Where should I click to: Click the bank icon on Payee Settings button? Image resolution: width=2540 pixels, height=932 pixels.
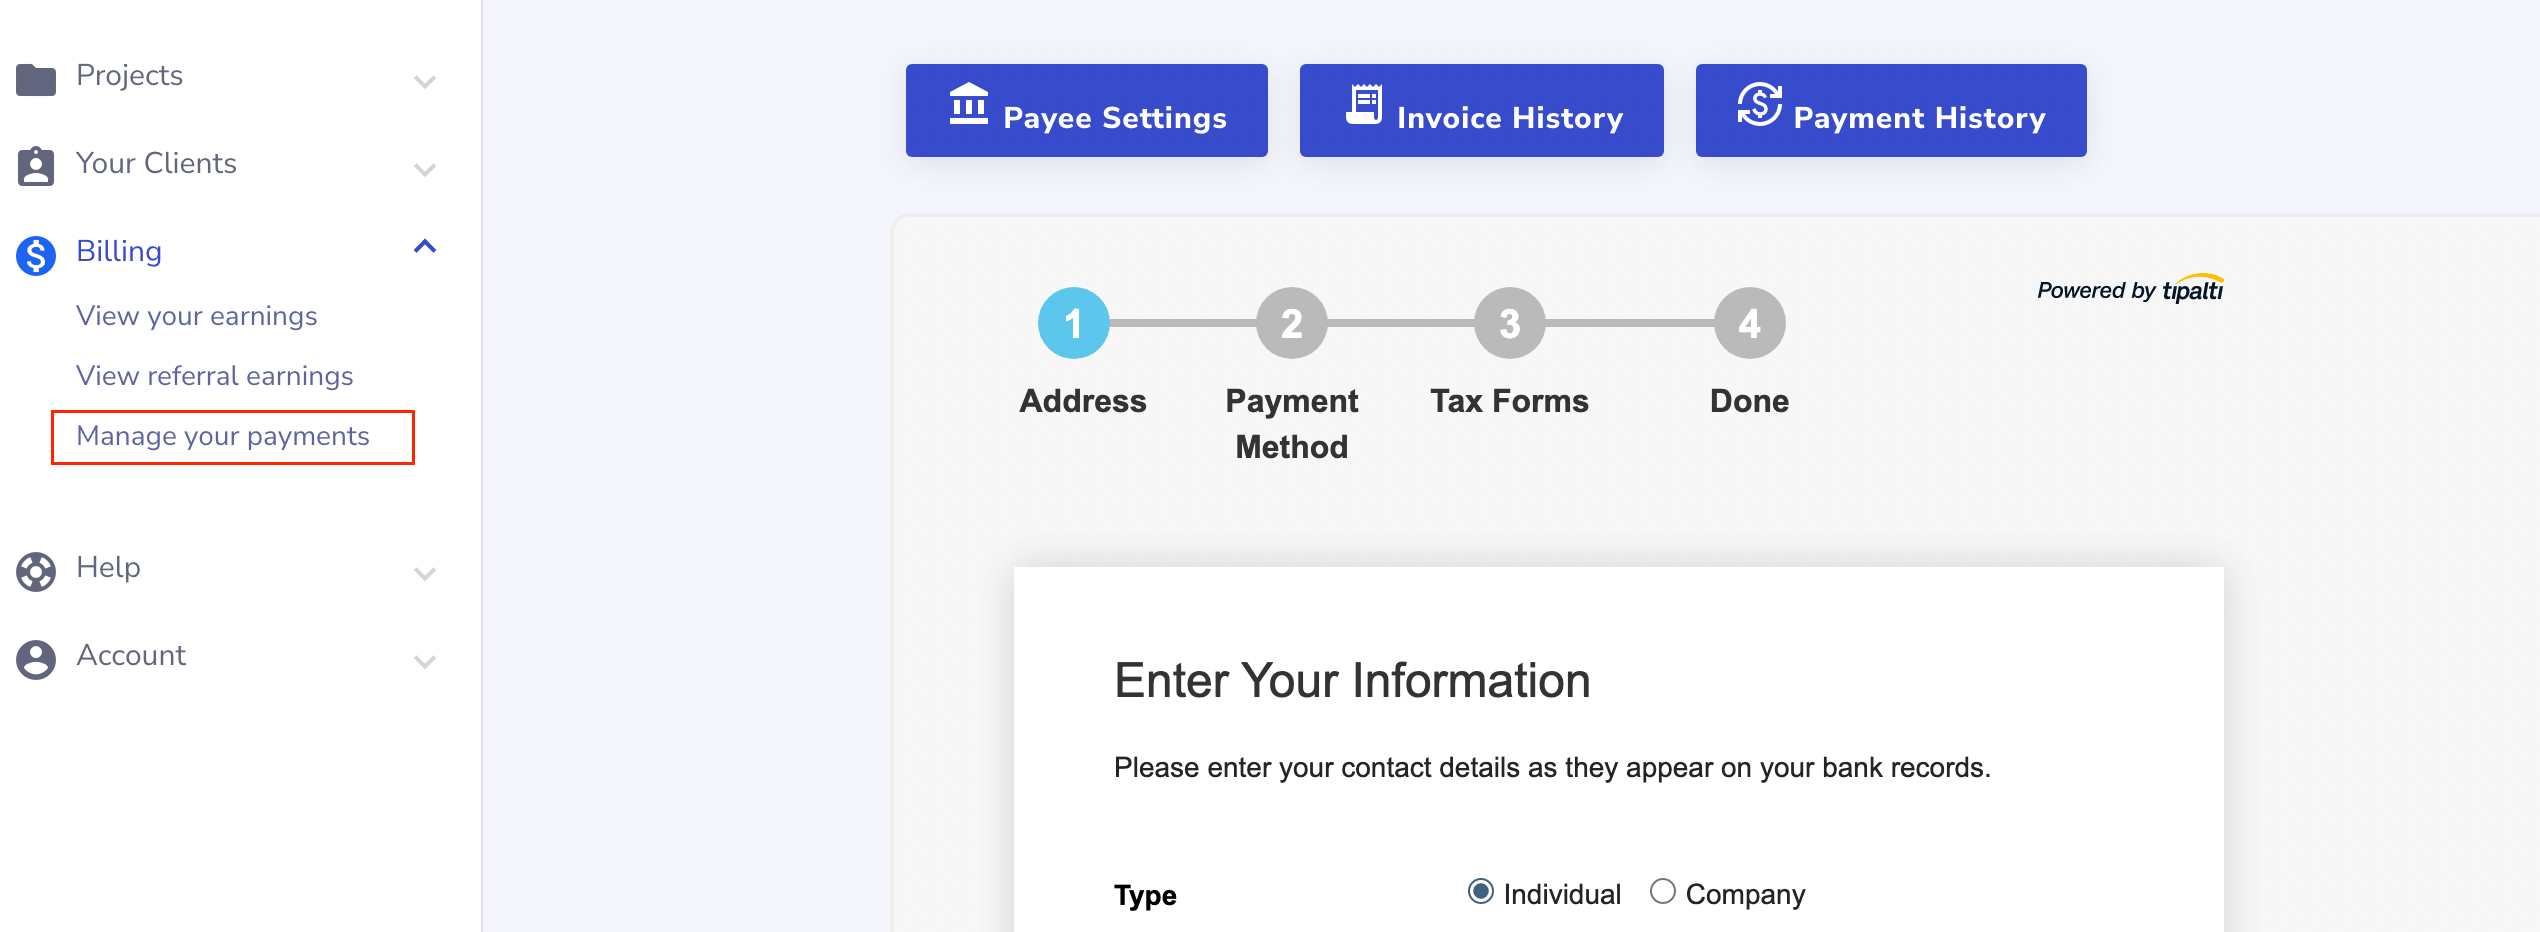(968, 106)
